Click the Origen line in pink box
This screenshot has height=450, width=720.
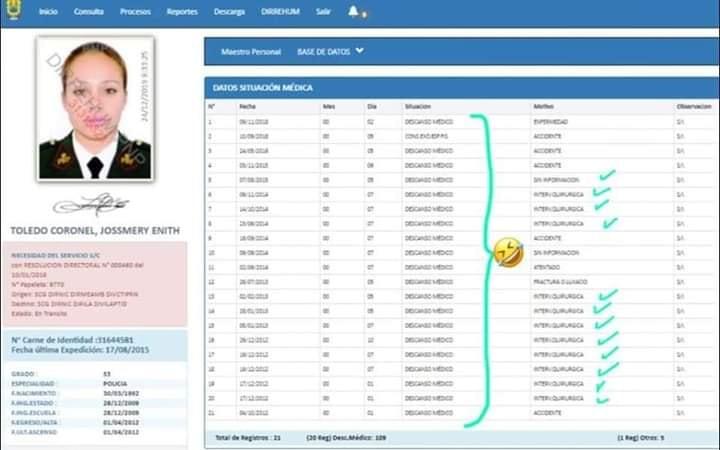(74, 294)
